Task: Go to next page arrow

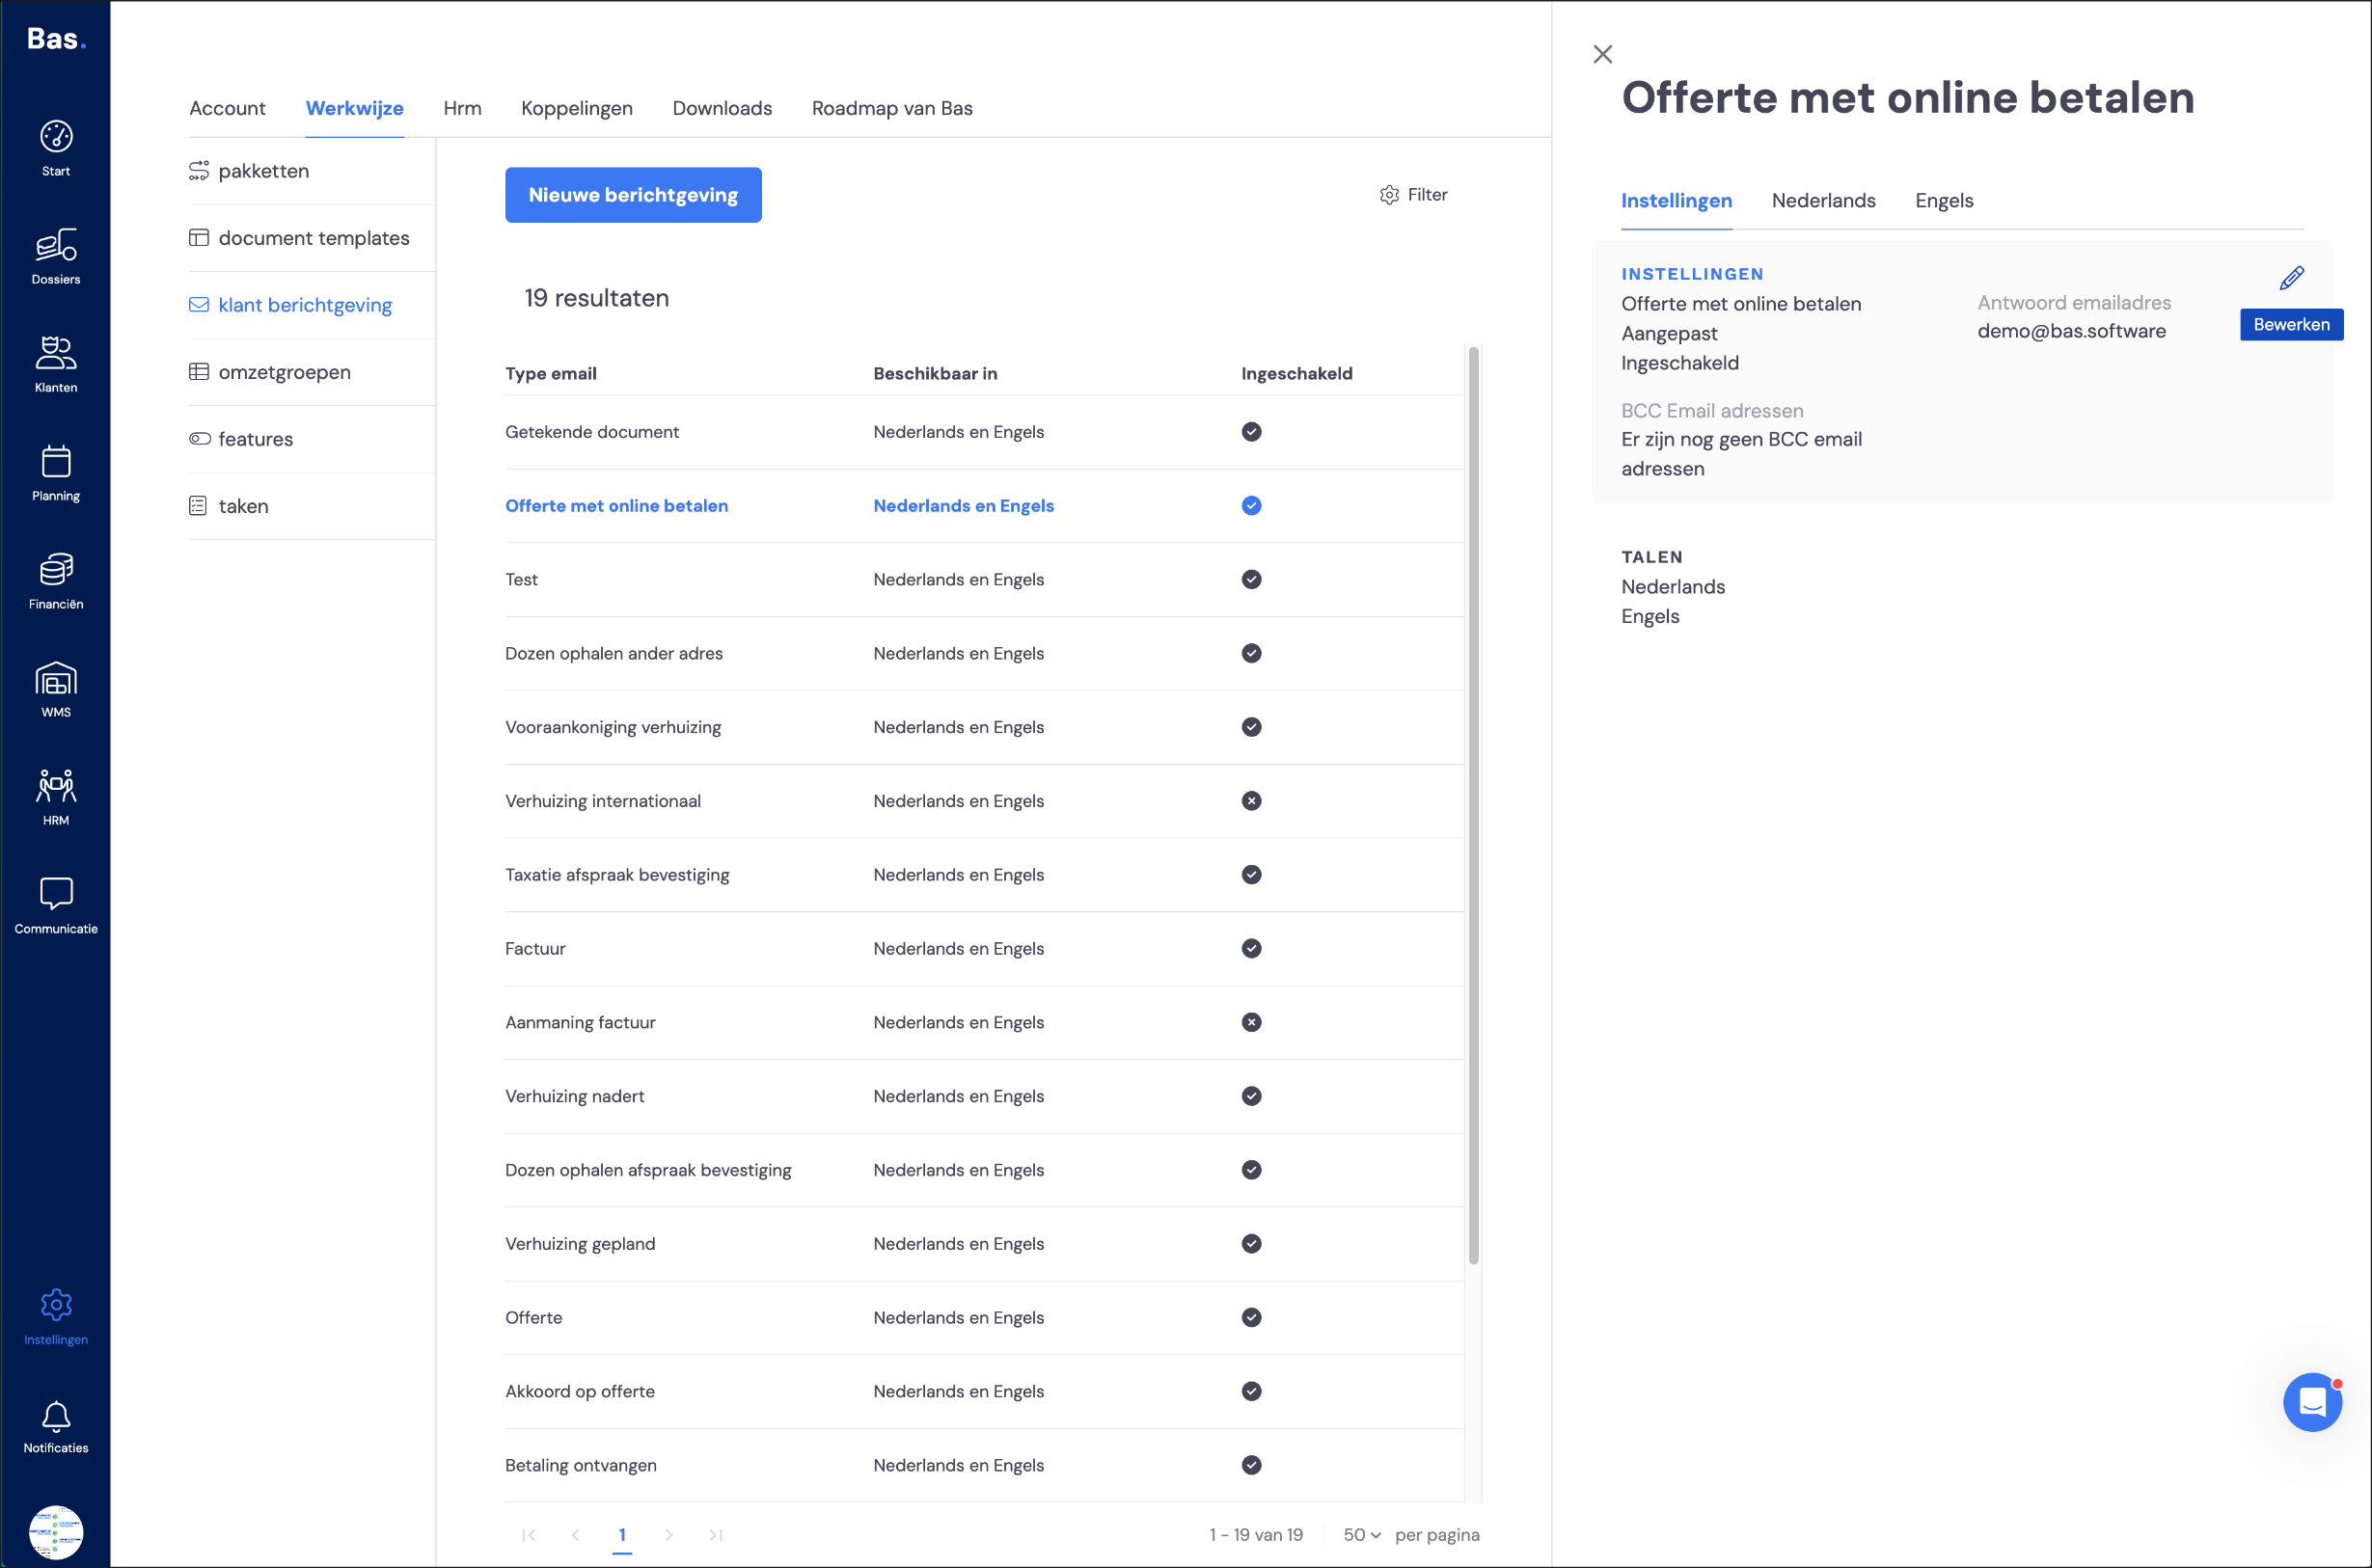Action: pos(669,1535)
